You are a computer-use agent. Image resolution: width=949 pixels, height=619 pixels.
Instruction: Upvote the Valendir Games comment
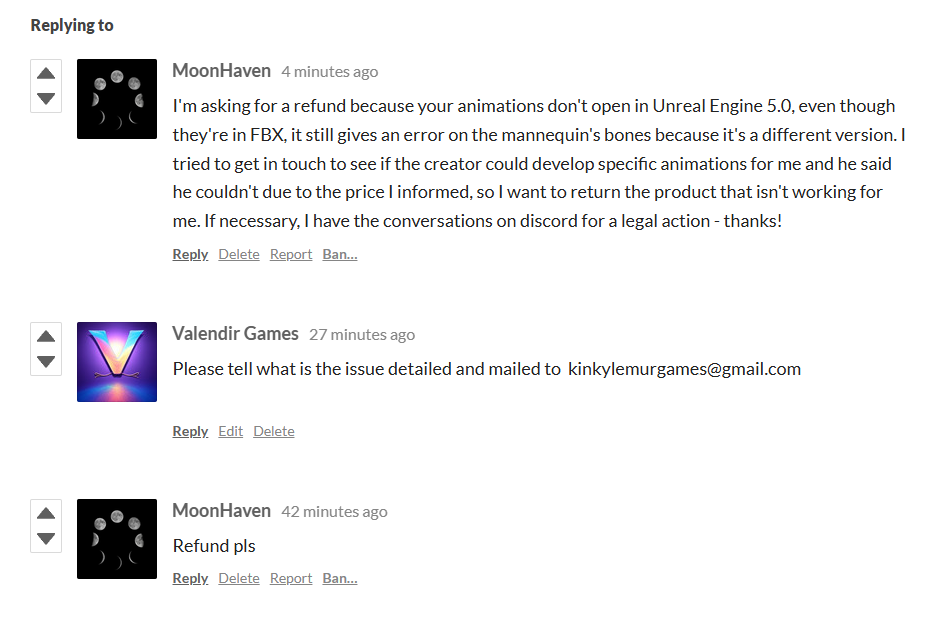[46, 336]
